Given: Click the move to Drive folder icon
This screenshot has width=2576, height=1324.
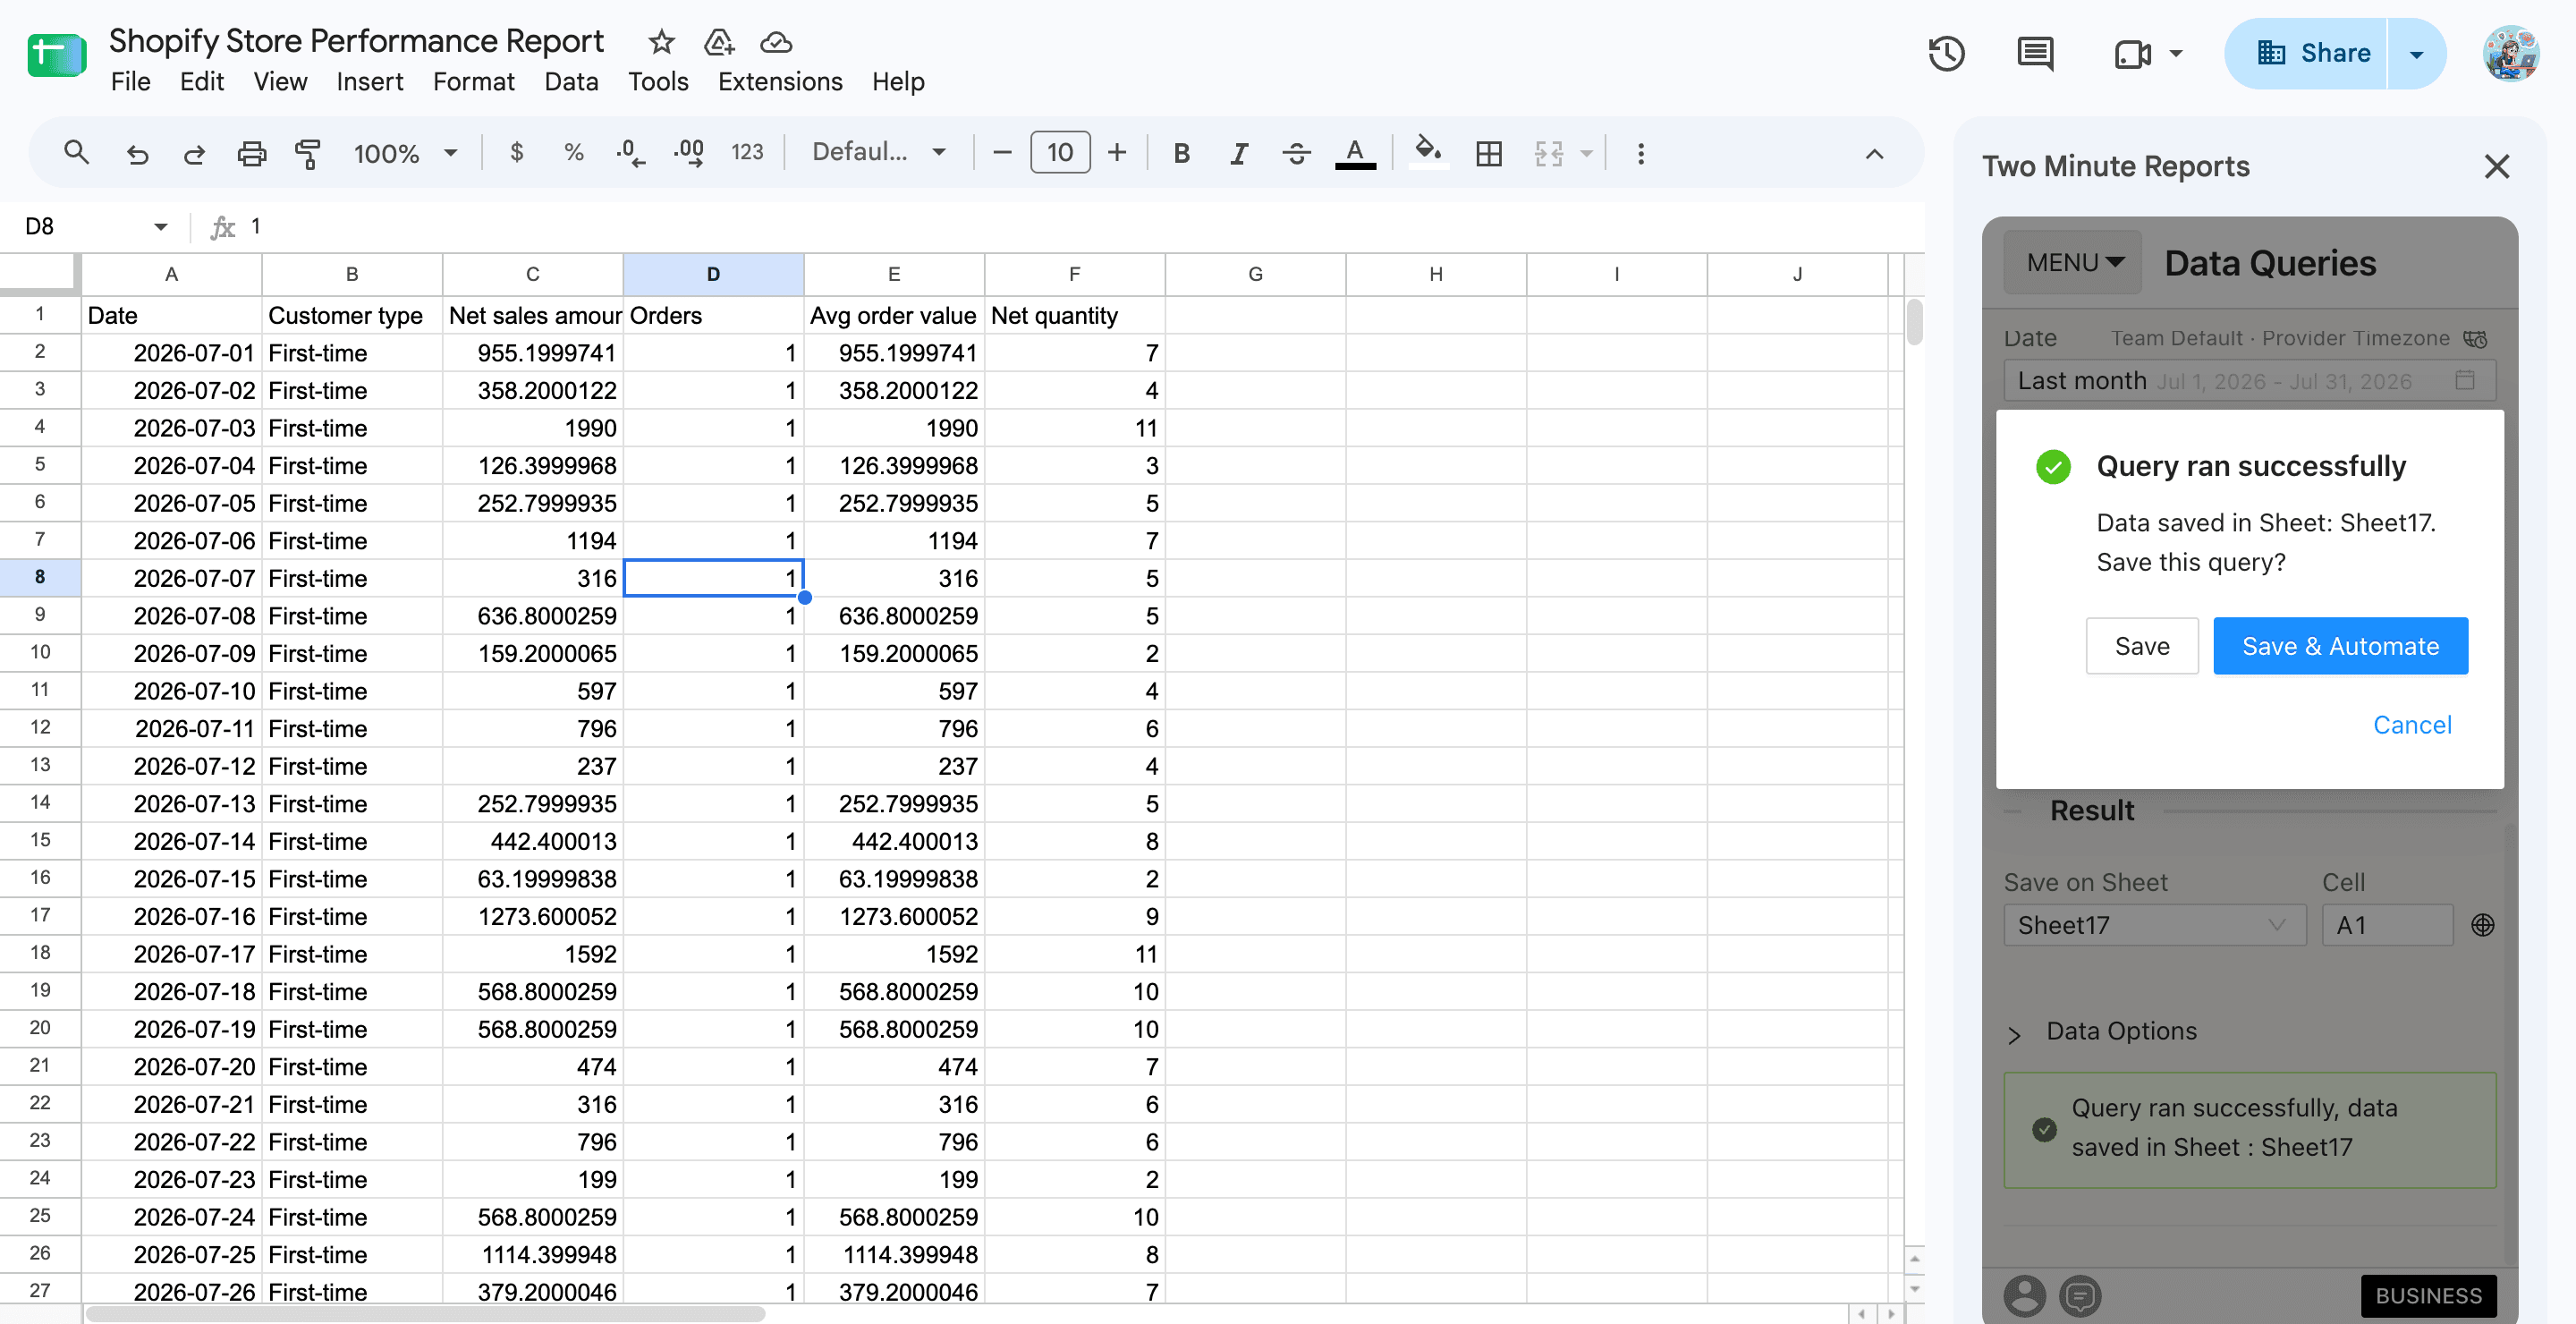Looking at the screenshot, I should click(x=719, y=42).
